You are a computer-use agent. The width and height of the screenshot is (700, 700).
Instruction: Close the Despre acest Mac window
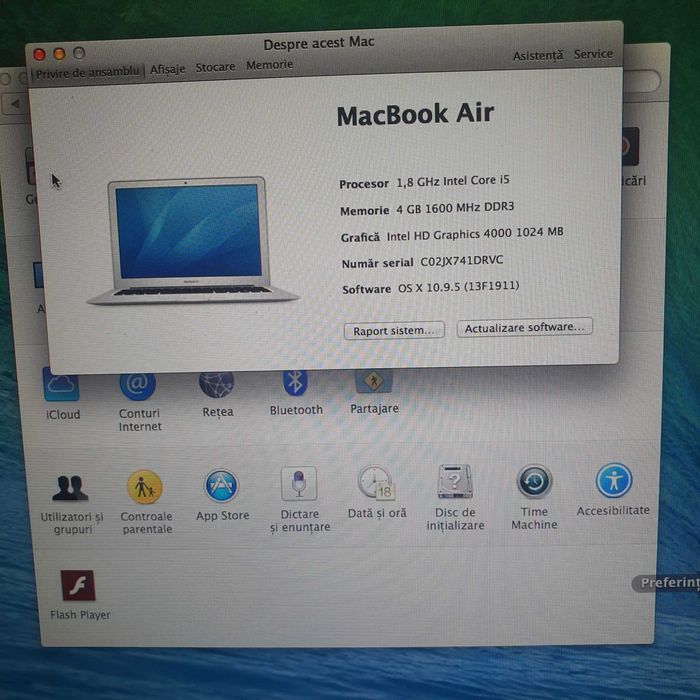click(39, 54)
